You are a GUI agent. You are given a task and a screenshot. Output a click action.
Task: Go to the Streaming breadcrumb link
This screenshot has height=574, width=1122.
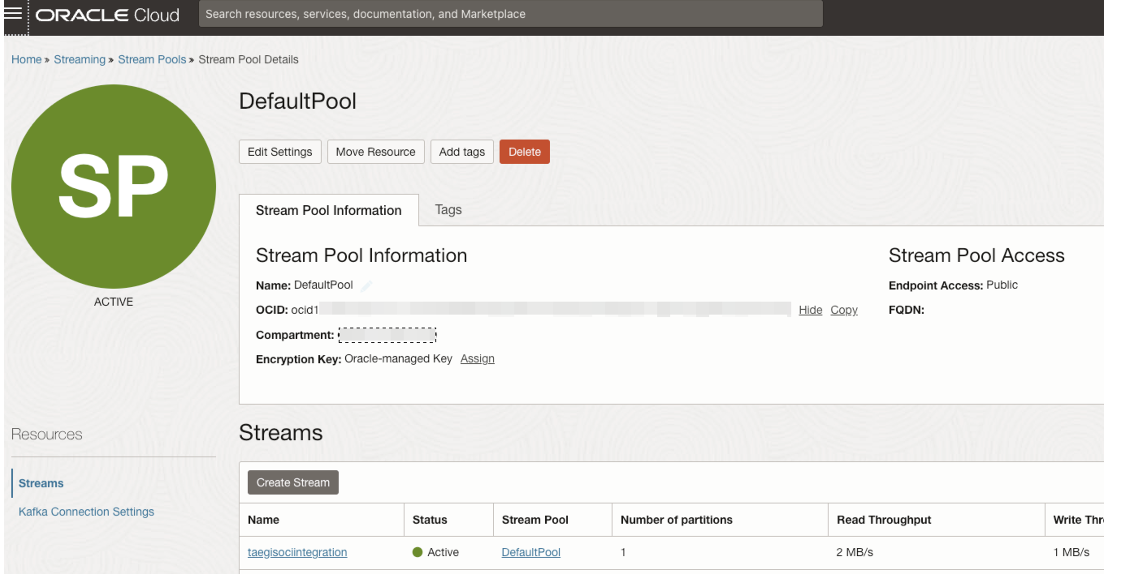point(79,59)
